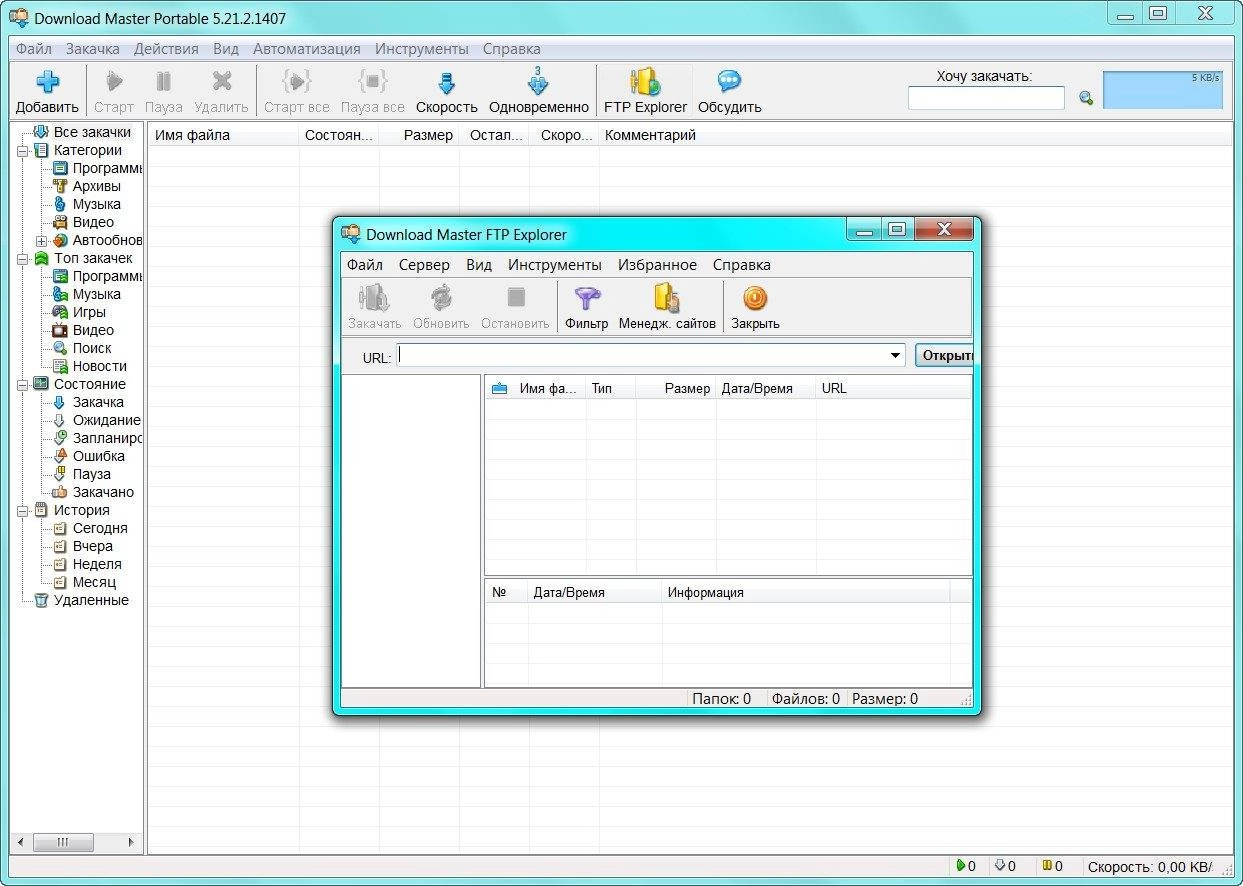
Task: Open Справка menu in FTP Explorer
Action: point(741,265)
